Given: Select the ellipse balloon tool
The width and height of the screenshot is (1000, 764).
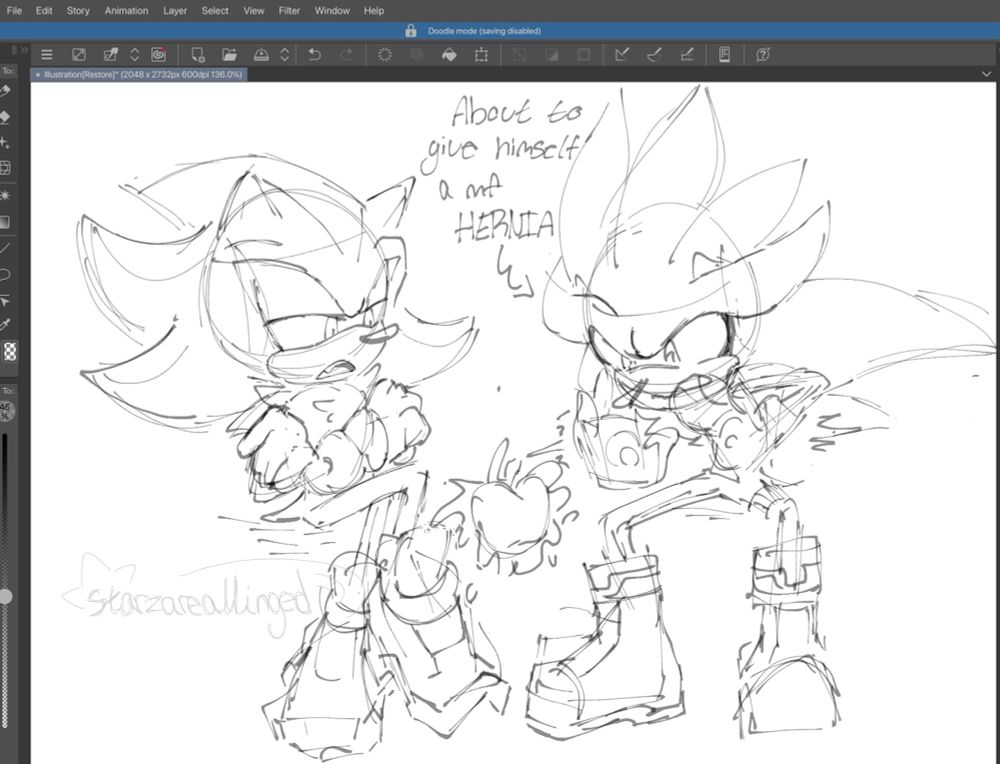Looking at the screenshot, I should [x=5, y=275].
